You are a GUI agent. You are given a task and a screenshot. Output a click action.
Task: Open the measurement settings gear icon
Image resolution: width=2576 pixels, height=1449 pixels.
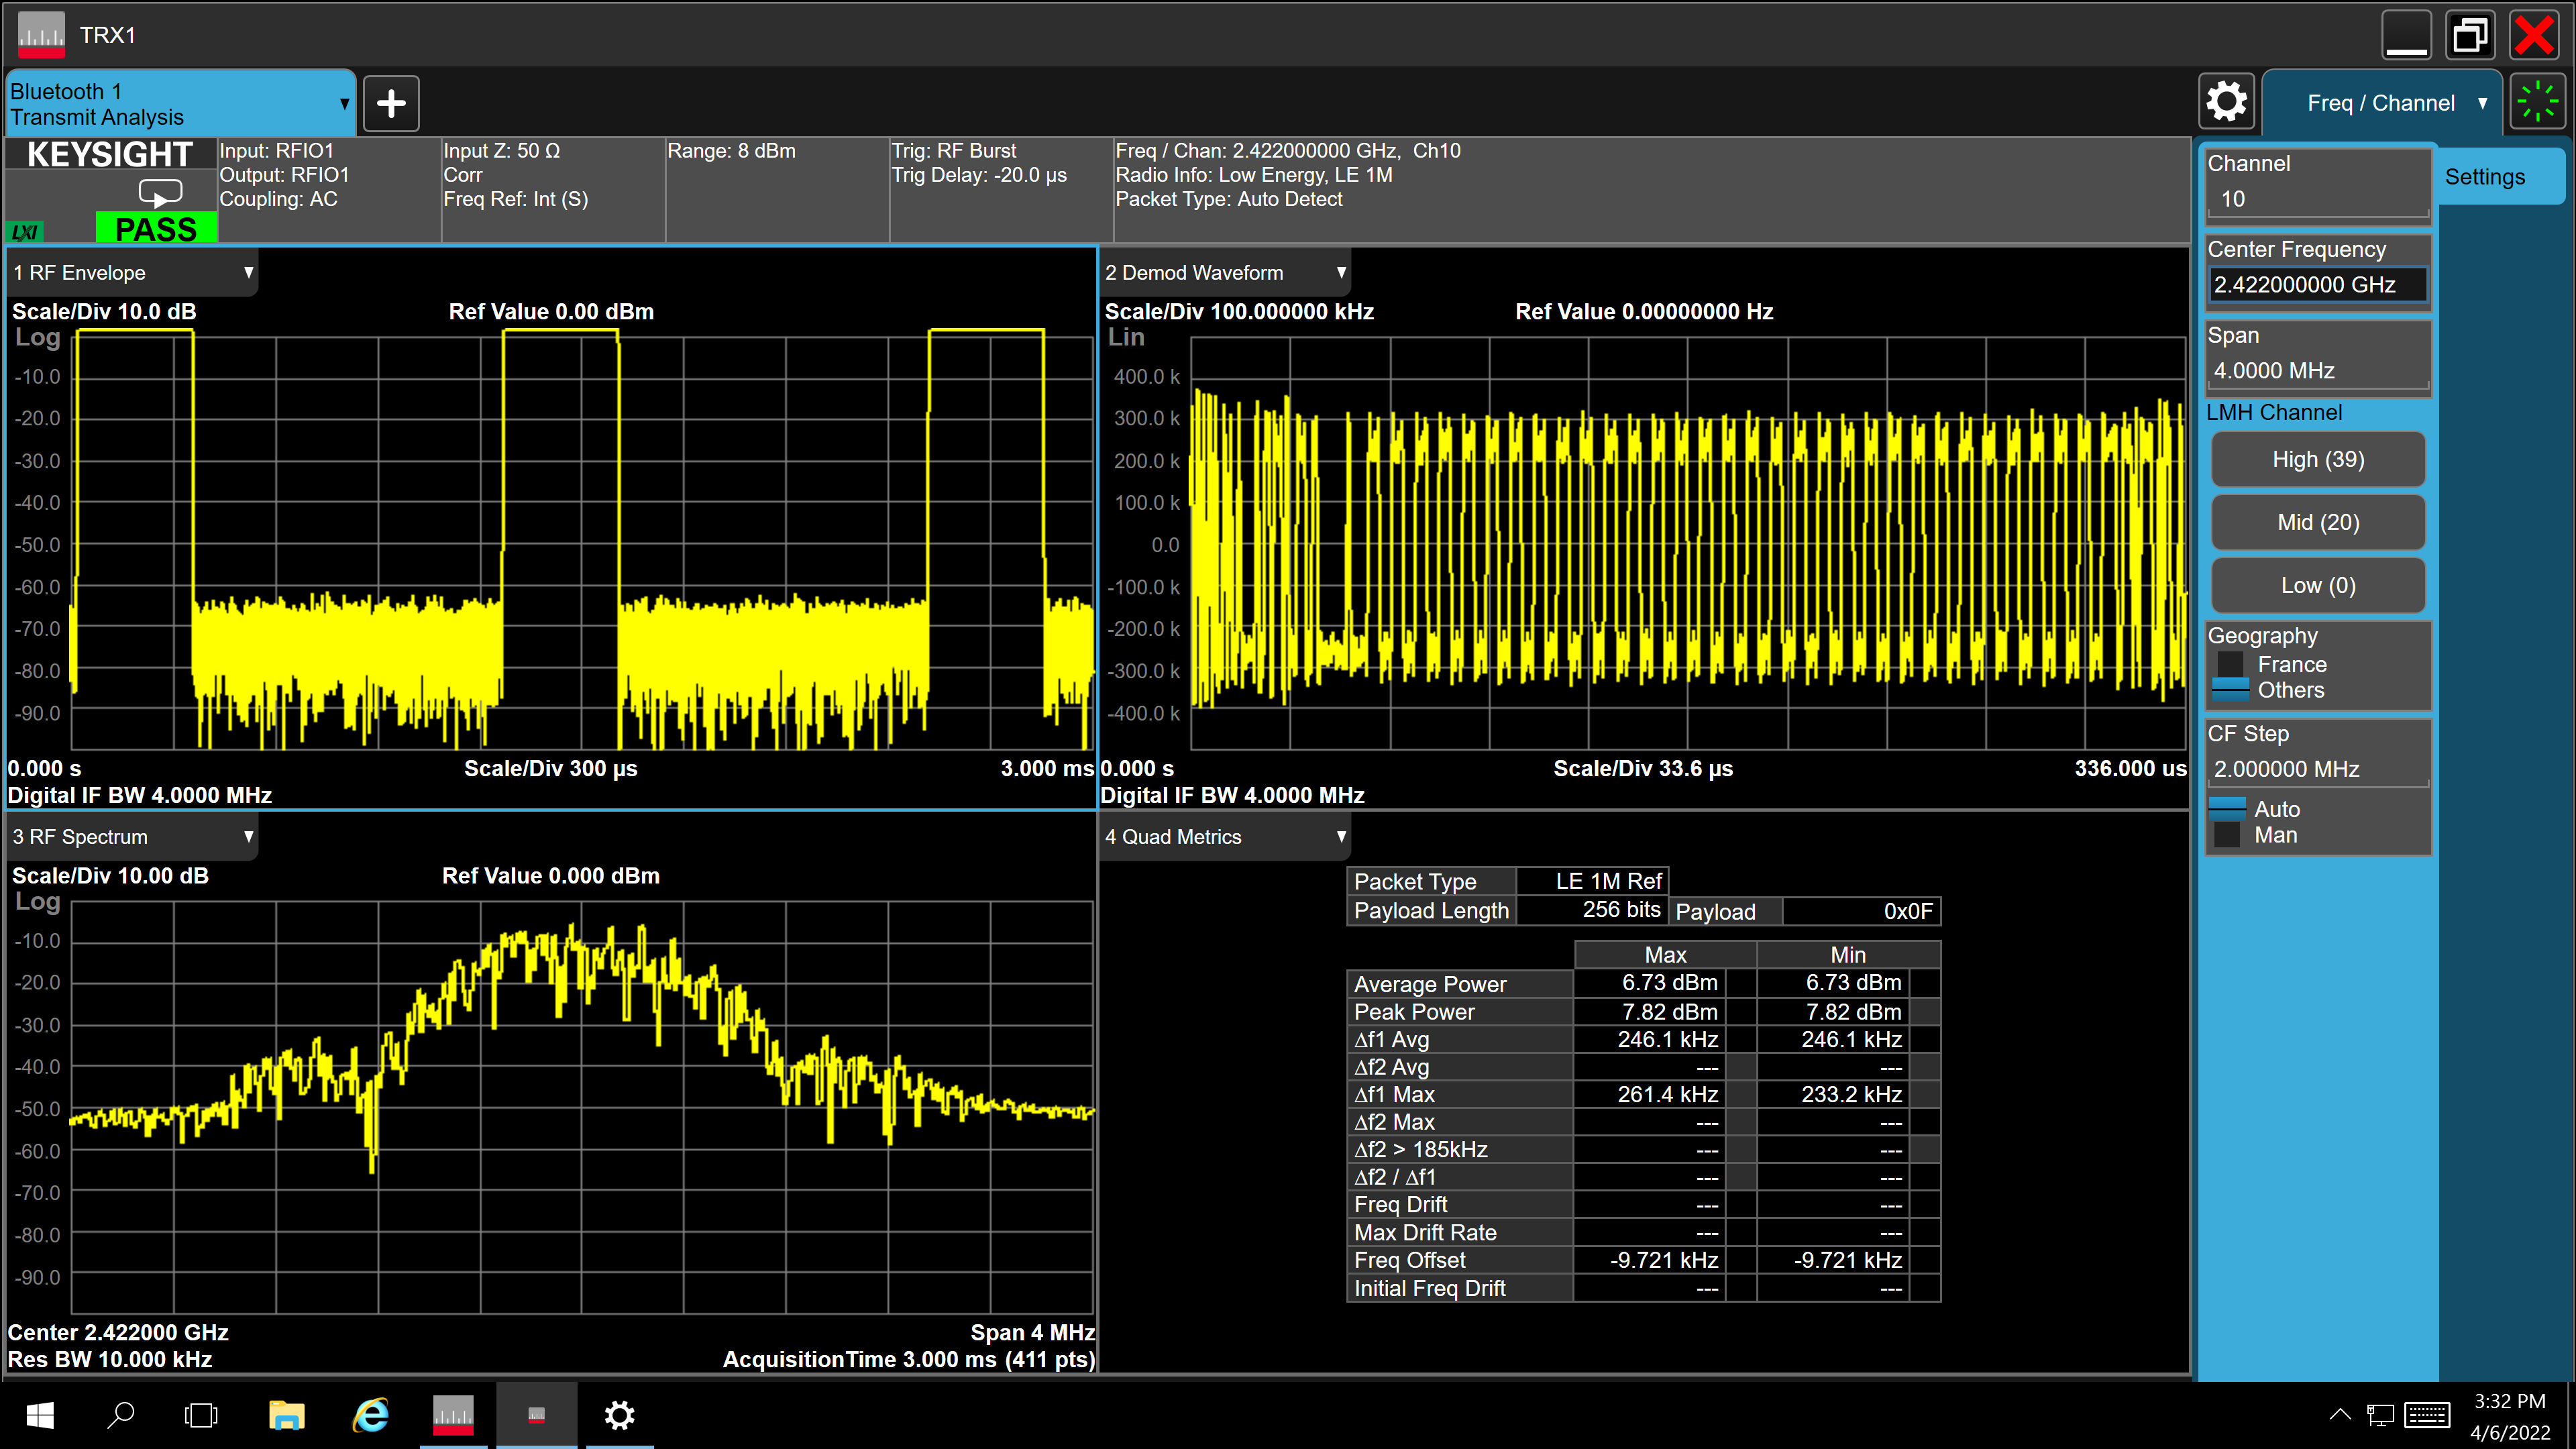2227,101
